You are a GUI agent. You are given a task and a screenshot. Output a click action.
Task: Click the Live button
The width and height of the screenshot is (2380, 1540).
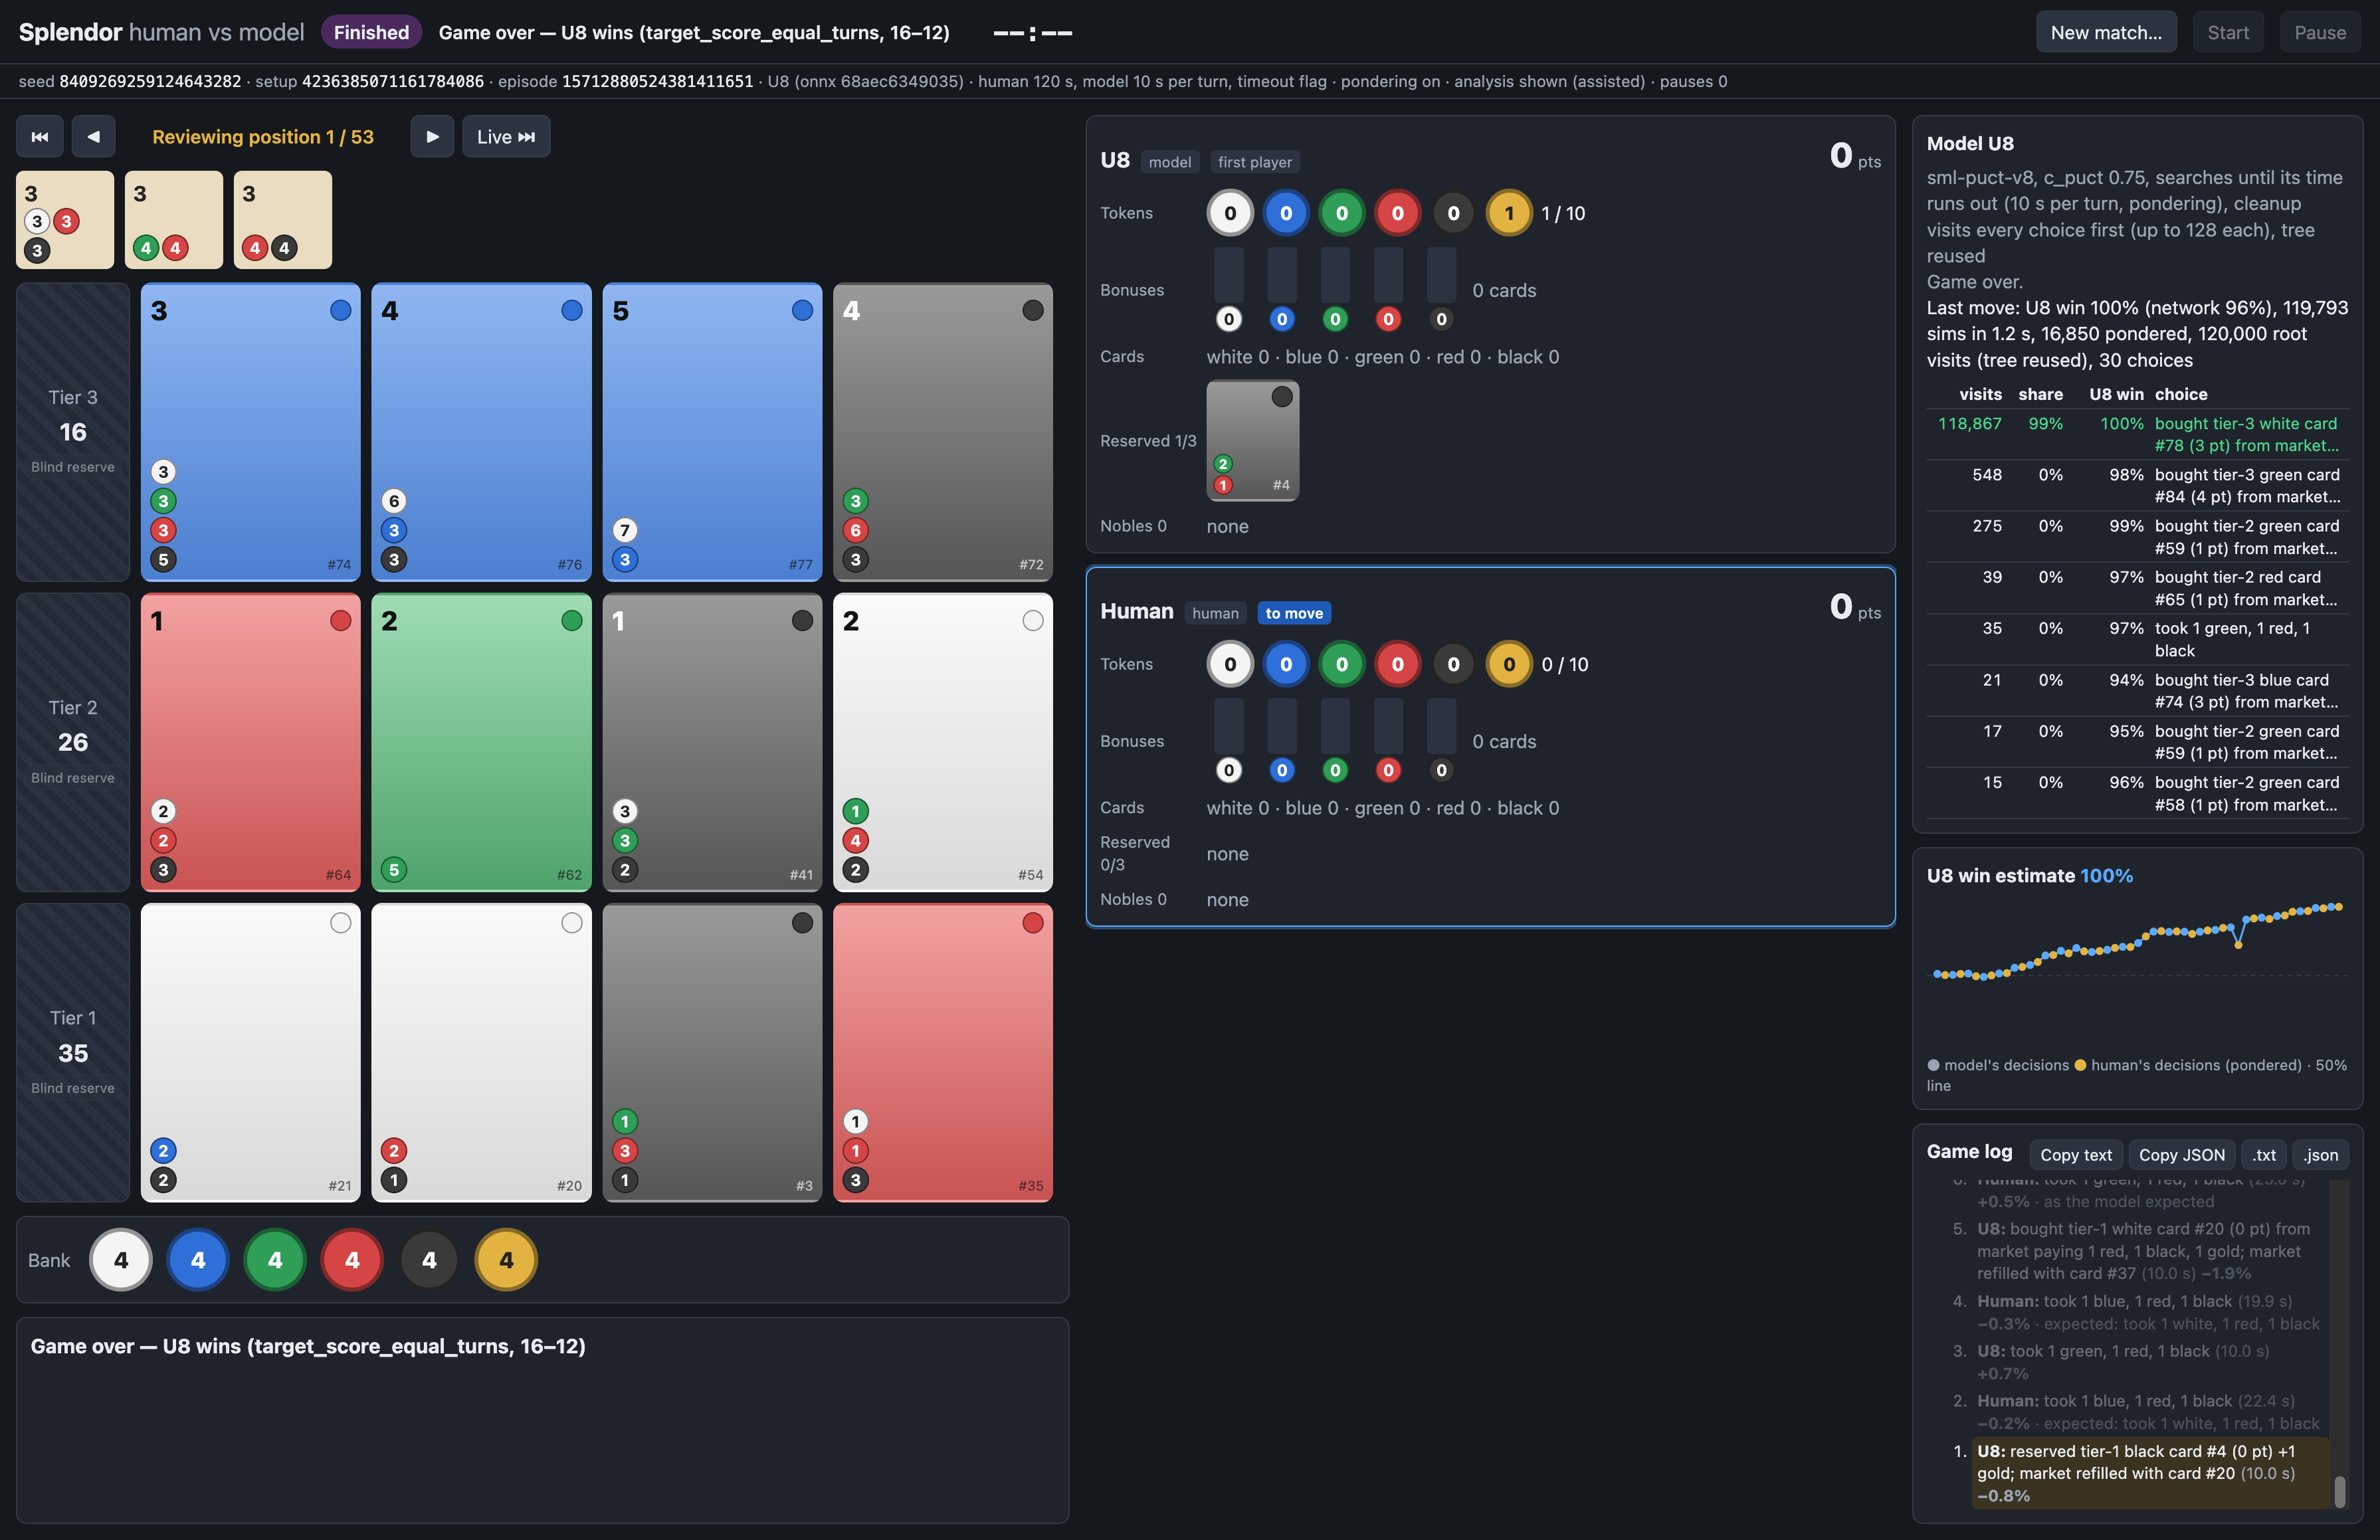click(x=506, y=137)
